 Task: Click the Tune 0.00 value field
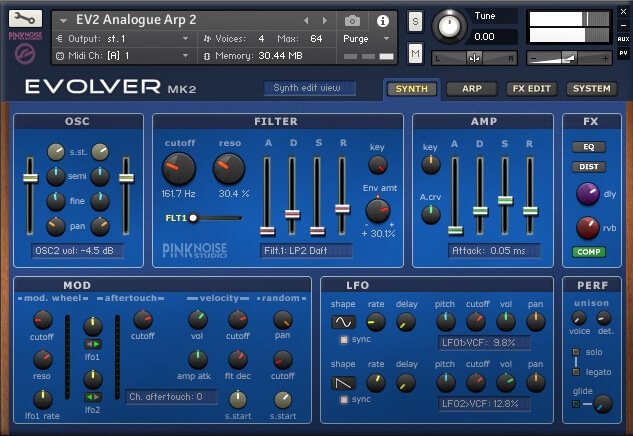[495, 37]
